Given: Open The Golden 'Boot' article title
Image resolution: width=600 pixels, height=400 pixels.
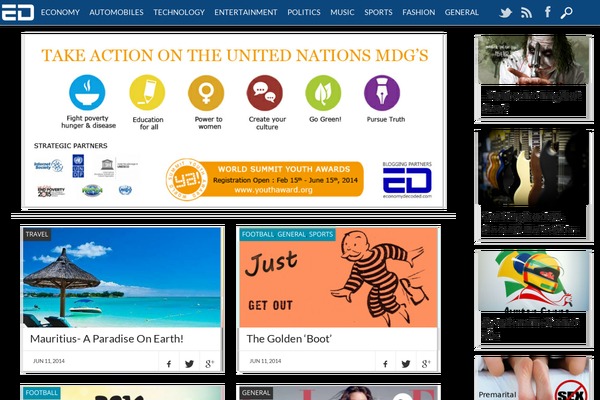Looking at the screenshot, I should 289,339.
